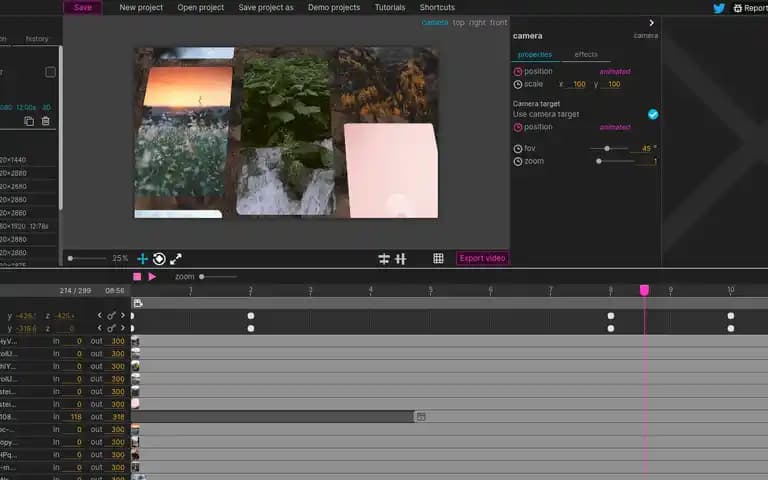The image size is (768, 480).
Task: Uncheck Use camera target checkbox
Action: tap(653, 114)
